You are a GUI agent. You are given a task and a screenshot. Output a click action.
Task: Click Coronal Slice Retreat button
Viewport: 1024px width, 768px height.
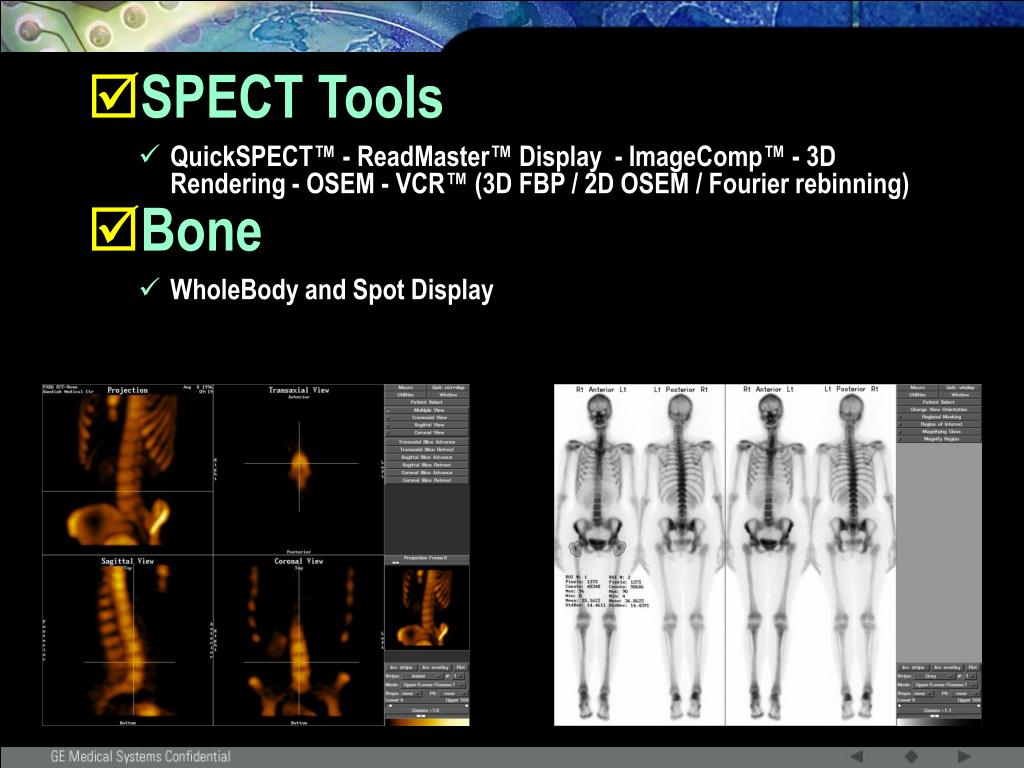tap(426, 480)
